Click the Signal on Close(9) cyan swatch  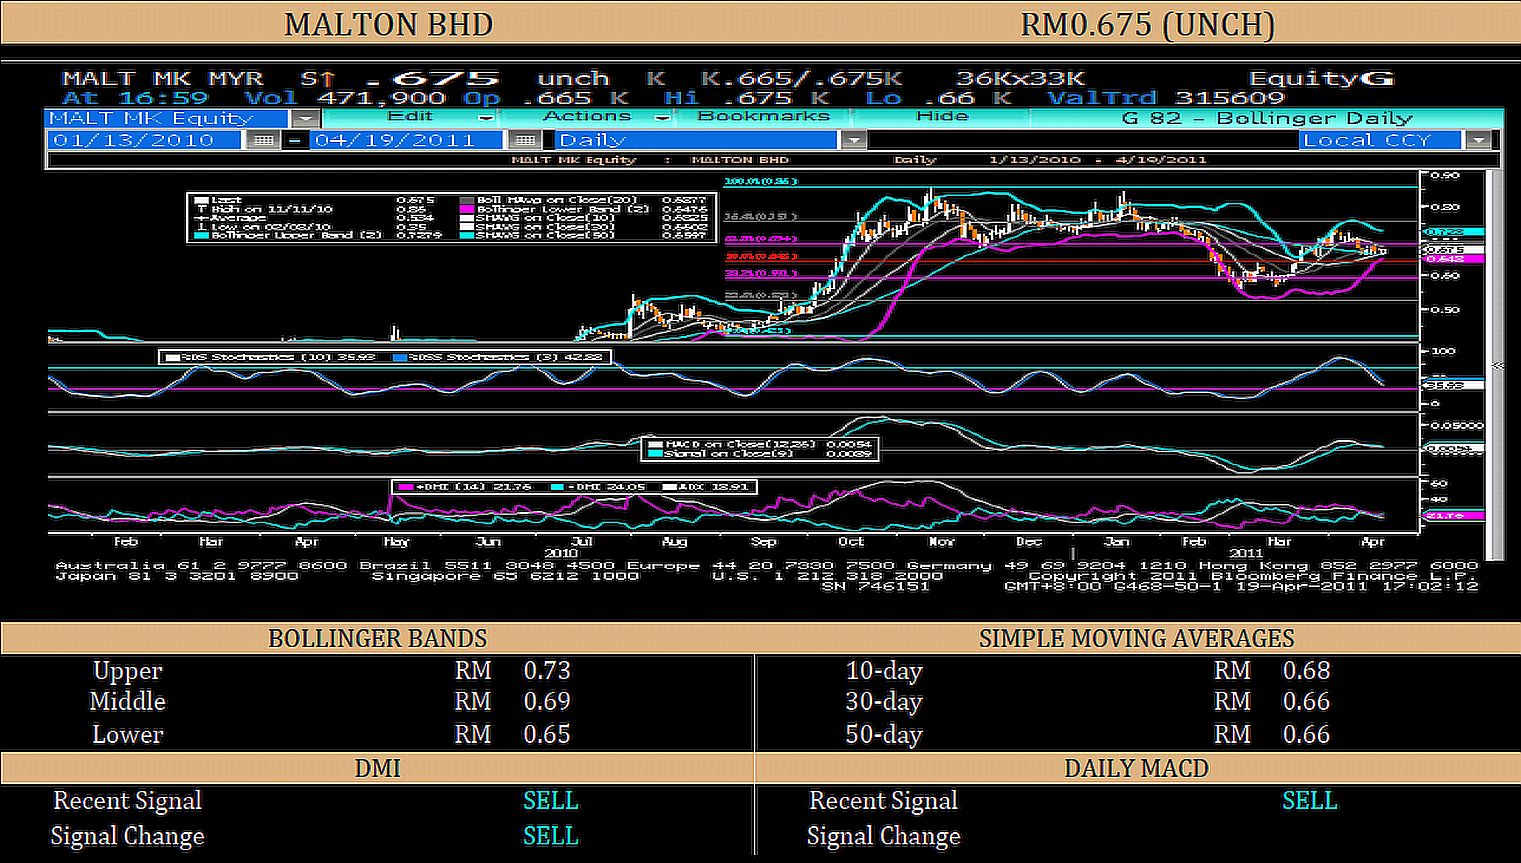pos(655,453)
